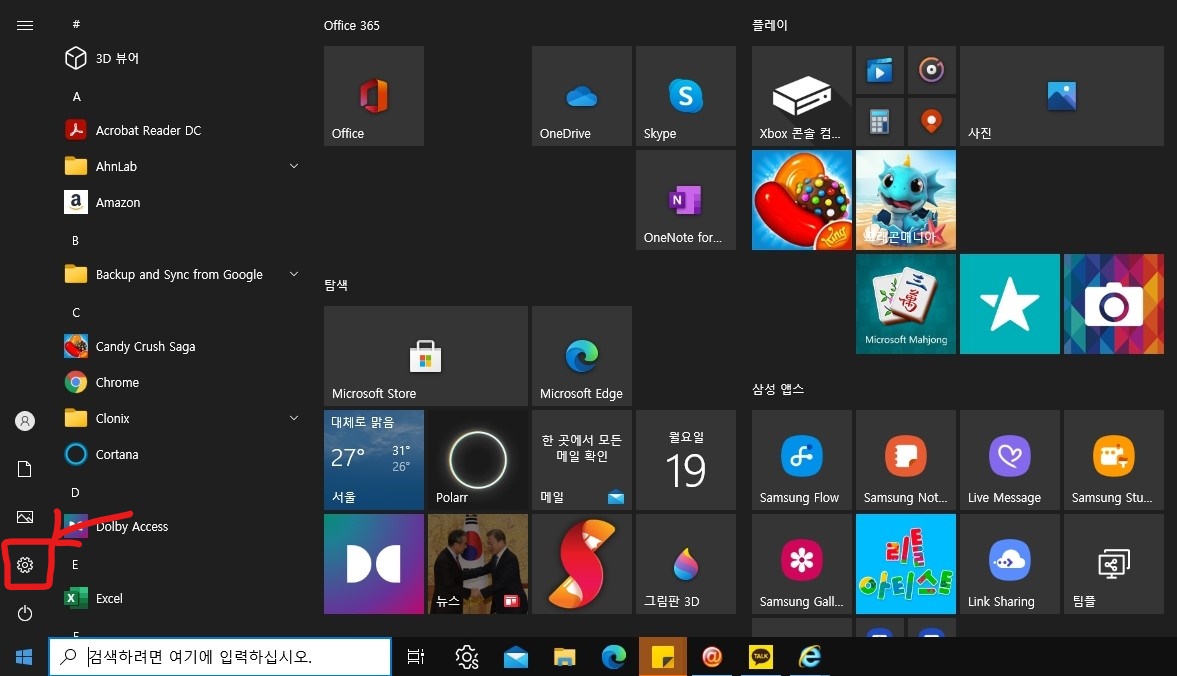Open Settings gear on the taskbar
Image resolution: width=1177 pixels, height=676 pixels.
467,657
